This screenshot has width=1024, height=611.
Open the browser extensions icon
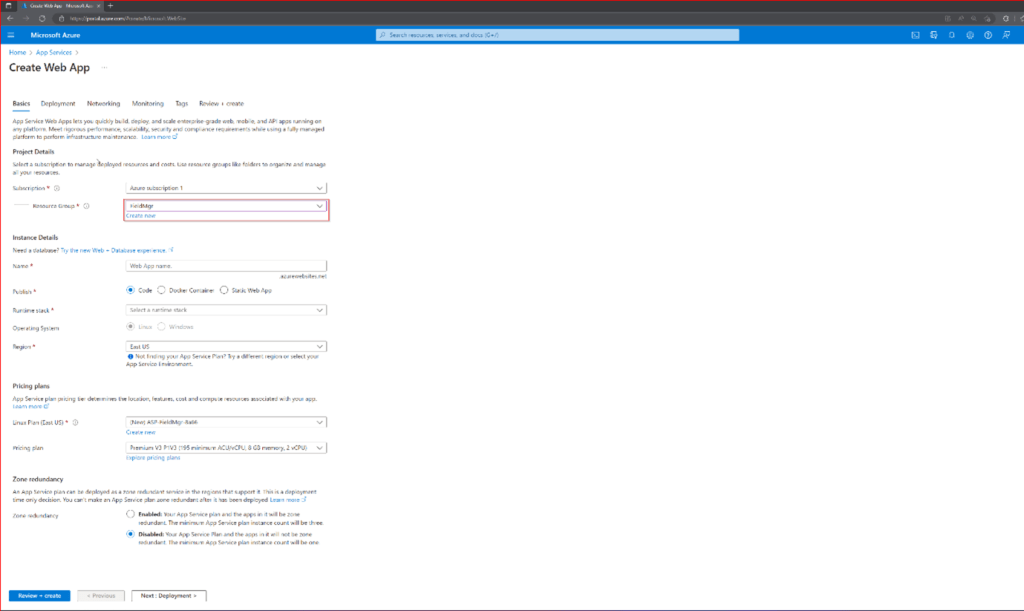(1006, 18)
